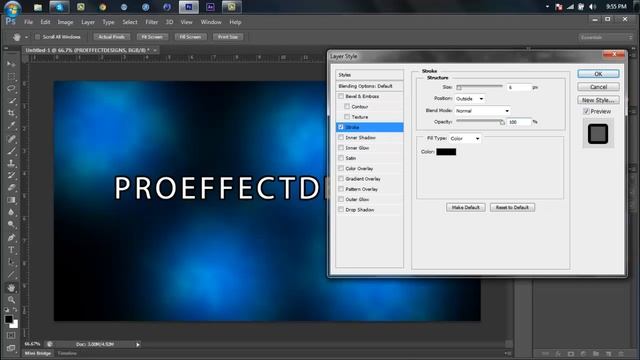Screen dimensions: 640x360
Task: Toggle Quick Mask mode icon
Action: pyautogui.click(x=11, y=336)
